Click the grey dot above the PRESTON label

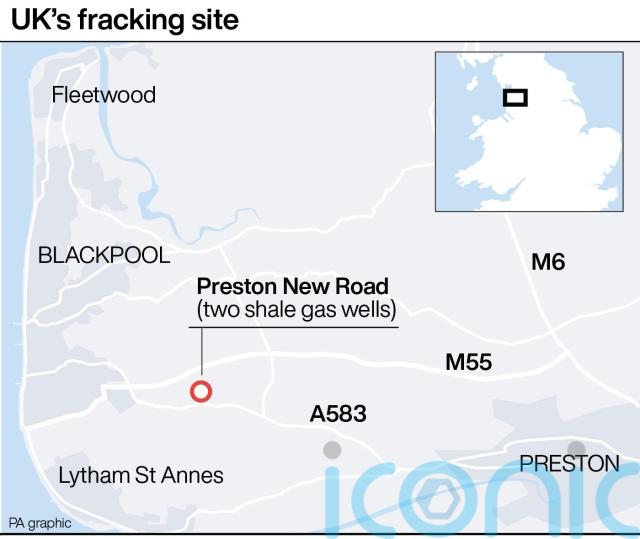point(576,450)
